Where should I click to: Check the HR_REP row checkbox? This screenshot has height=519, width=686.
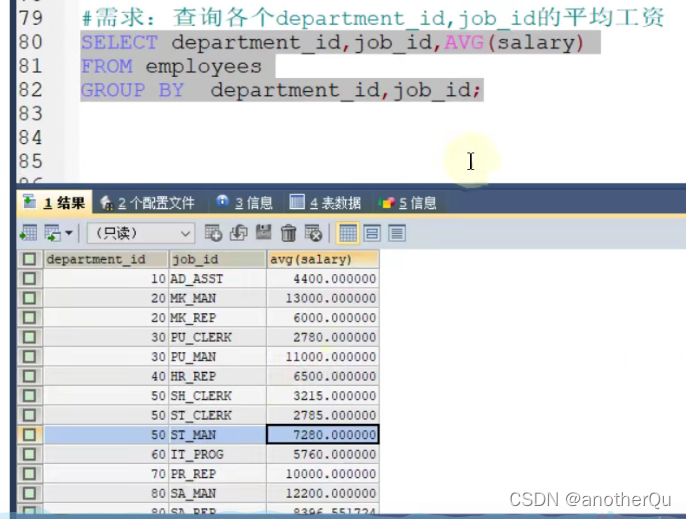(x=29, y=376)
